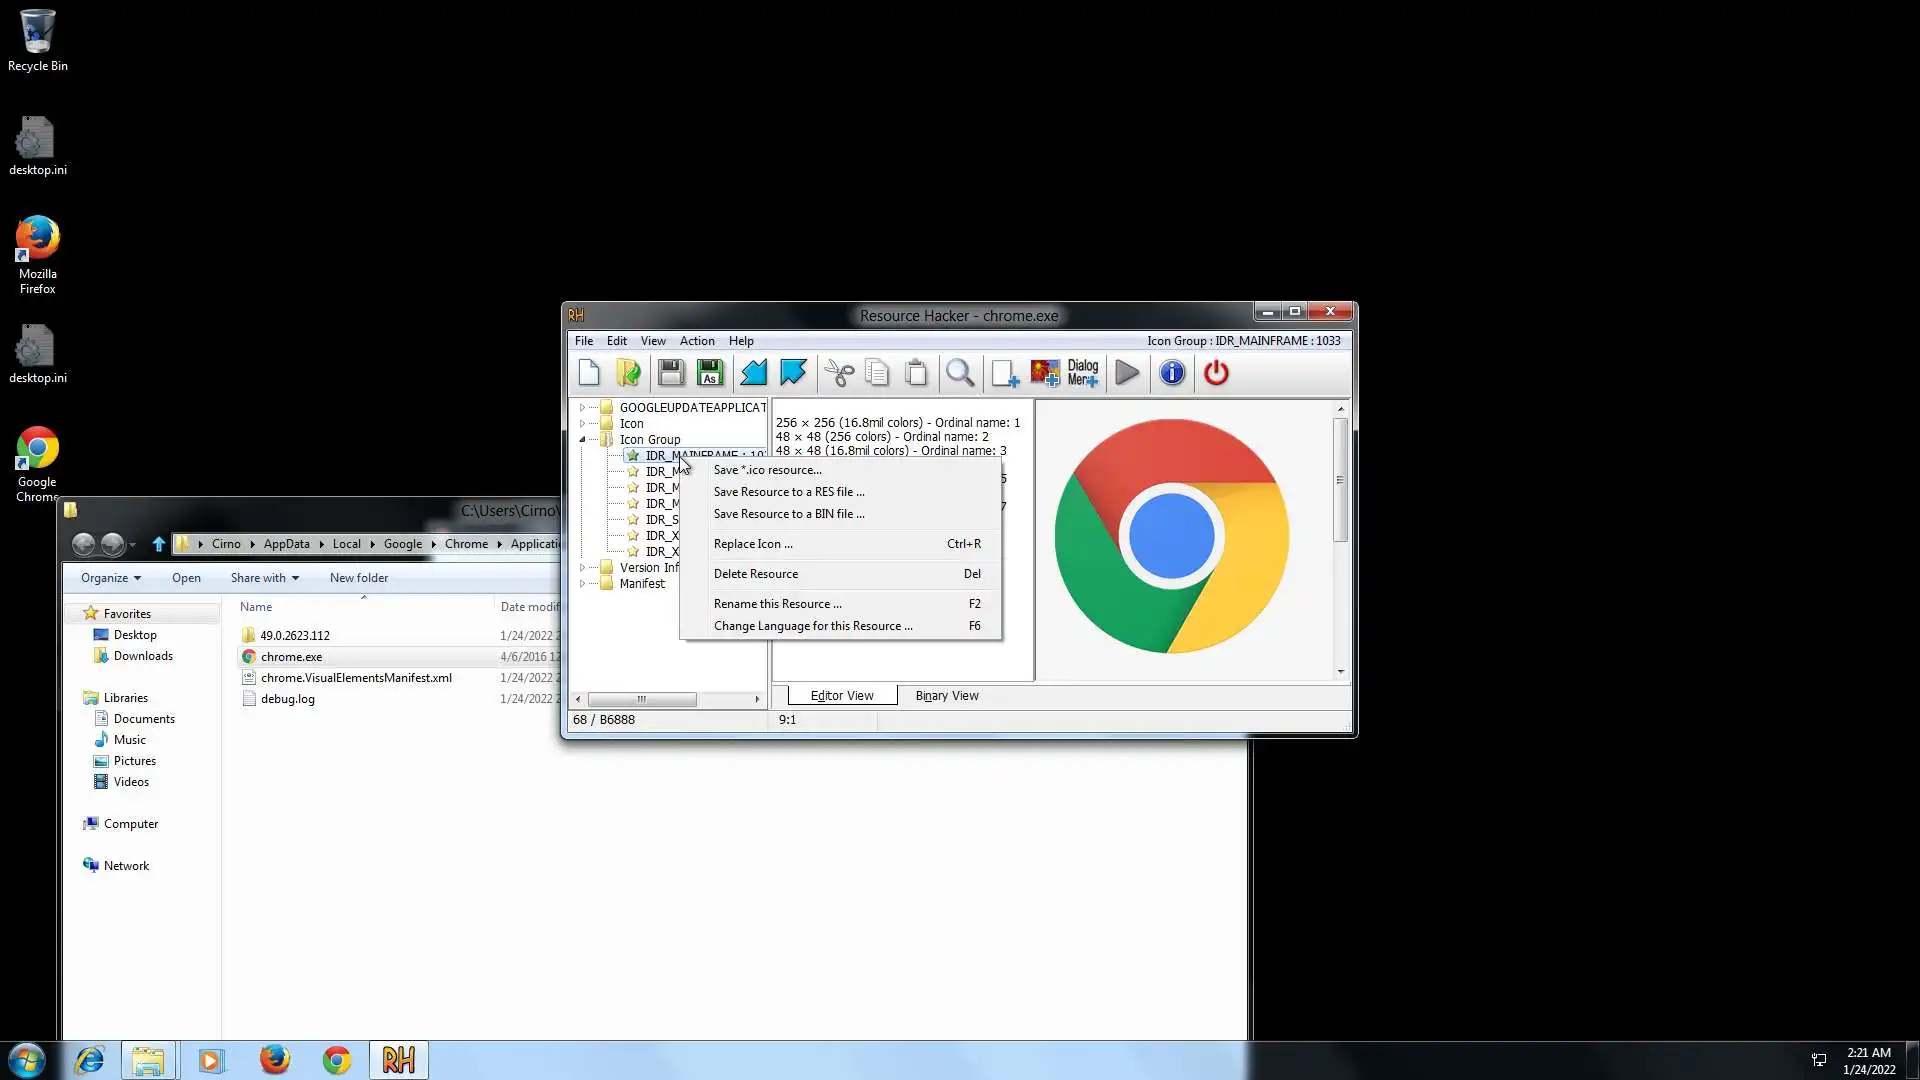Click the red power Exit icon
This screenshot has width=1920, height=1080.
click(1216, 373)
